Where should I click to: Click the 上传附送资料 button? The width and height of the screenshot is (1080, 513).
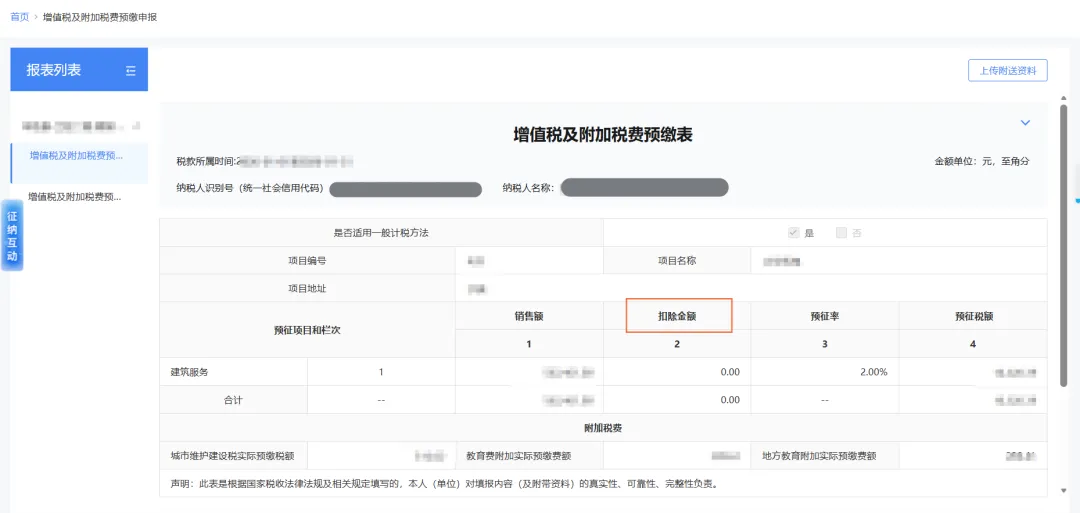(1008, 70)
